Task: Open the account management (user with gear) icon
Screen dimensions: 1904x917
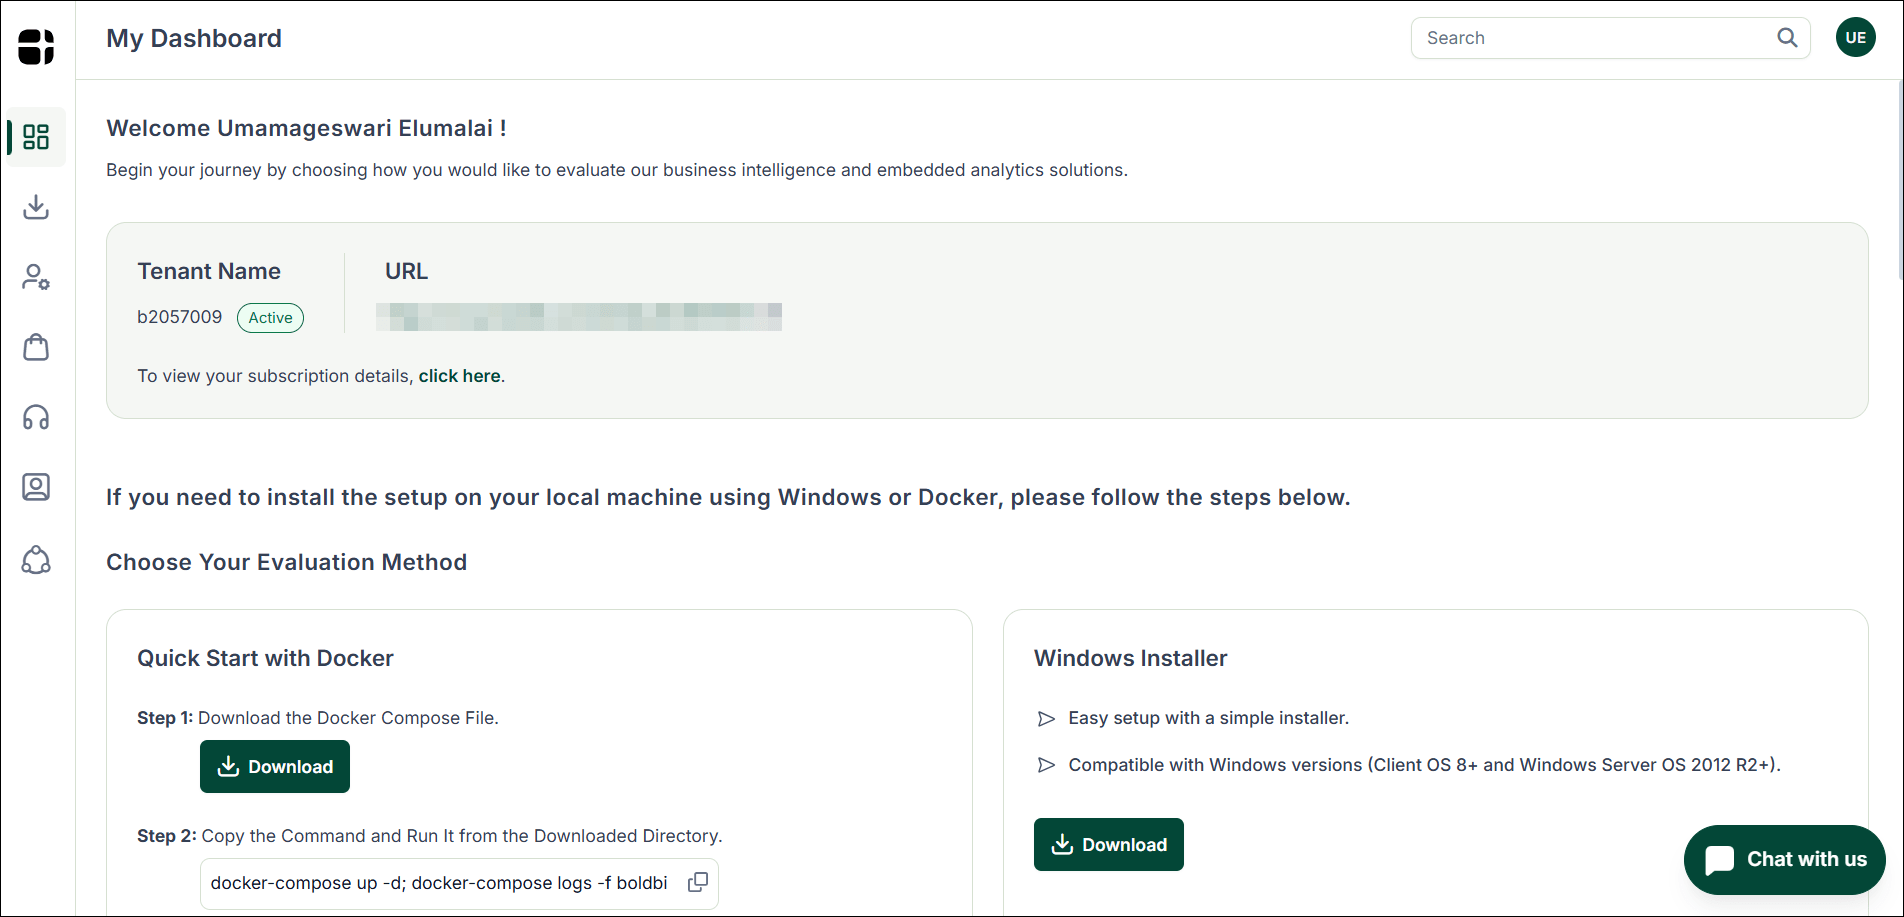Action: (36, 277)
